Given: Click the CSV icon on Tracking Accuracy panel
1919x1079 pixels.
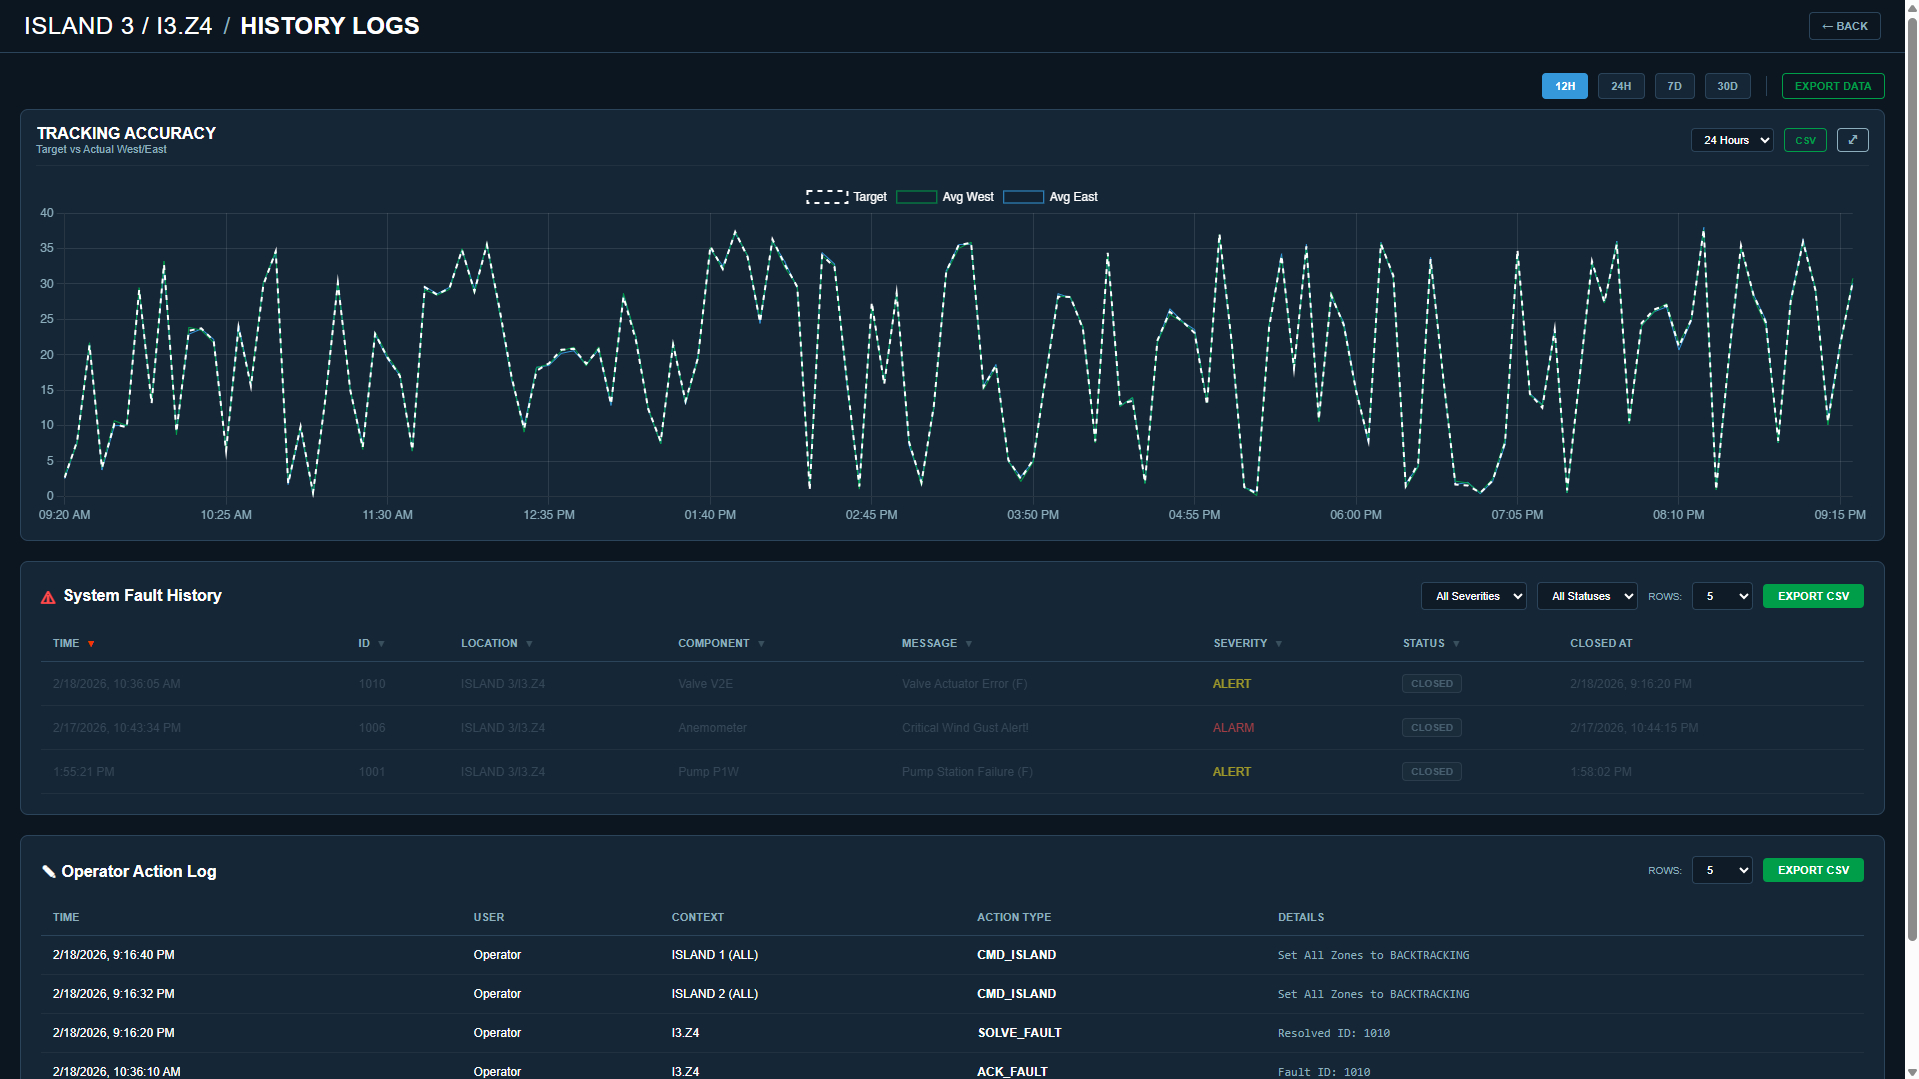Looking at the screenshot, I should (x=1804, y=140).
